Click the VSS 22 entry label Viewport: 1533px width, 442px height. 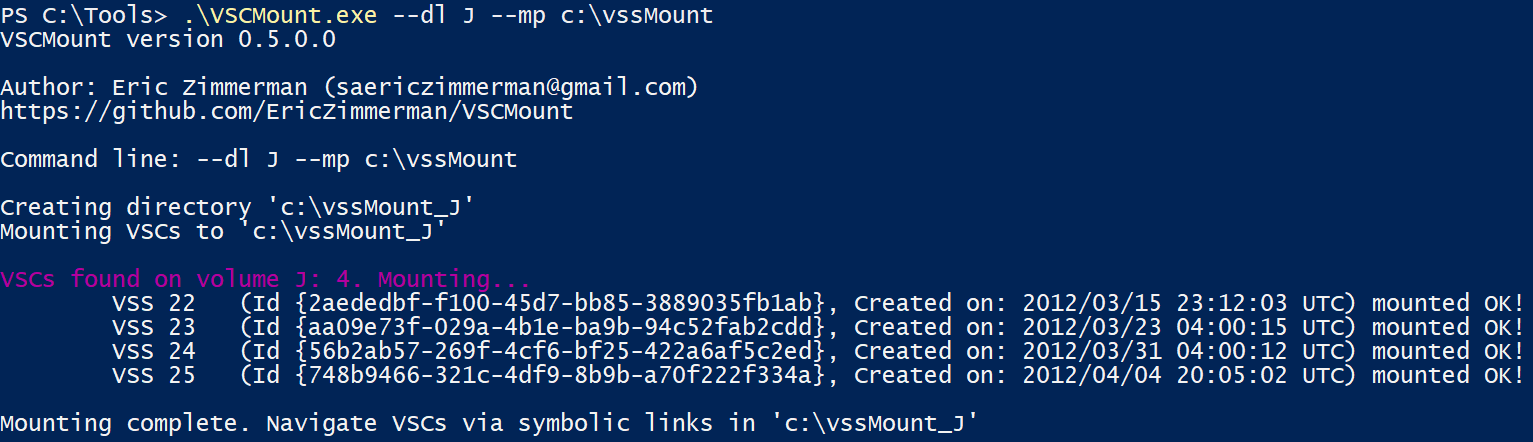pos(154,303)
